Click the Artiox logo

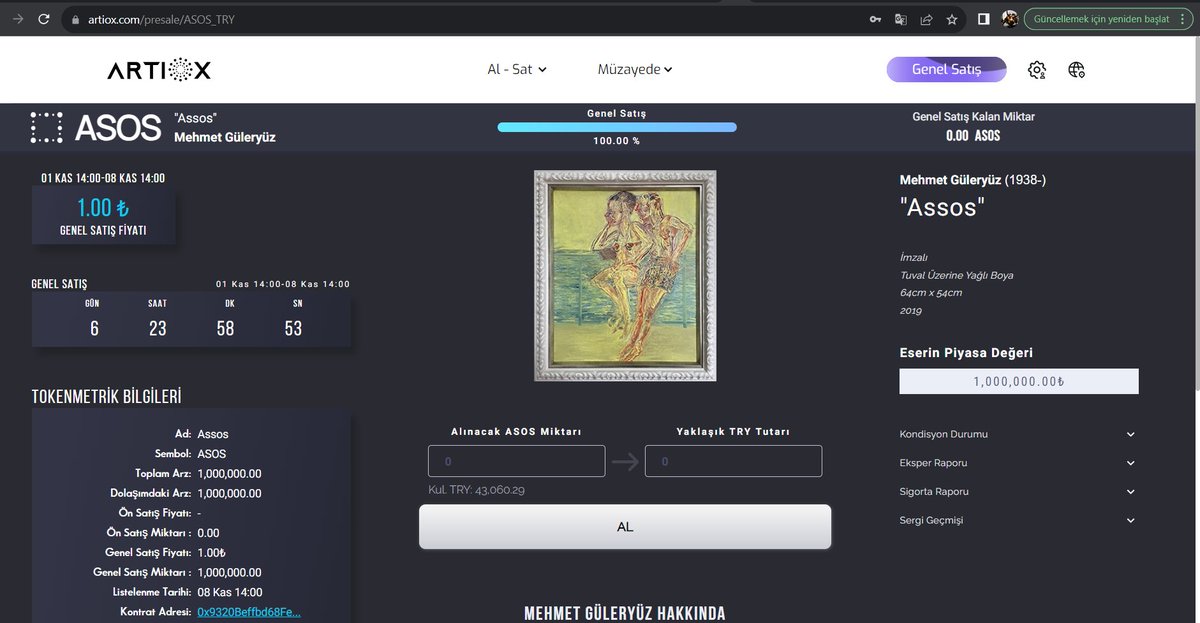pos(159,70)
